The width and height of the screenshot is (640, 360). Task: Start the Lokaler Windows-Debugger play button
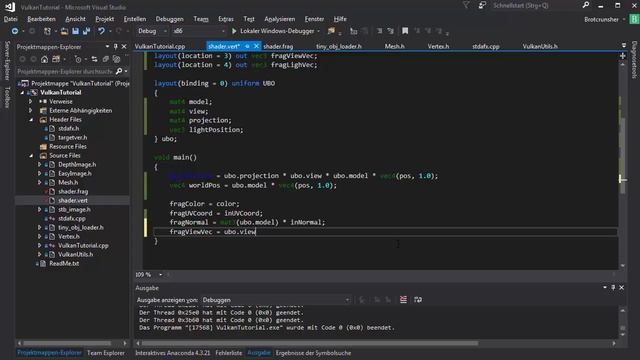pyautogui.click(x=234, y=31)
